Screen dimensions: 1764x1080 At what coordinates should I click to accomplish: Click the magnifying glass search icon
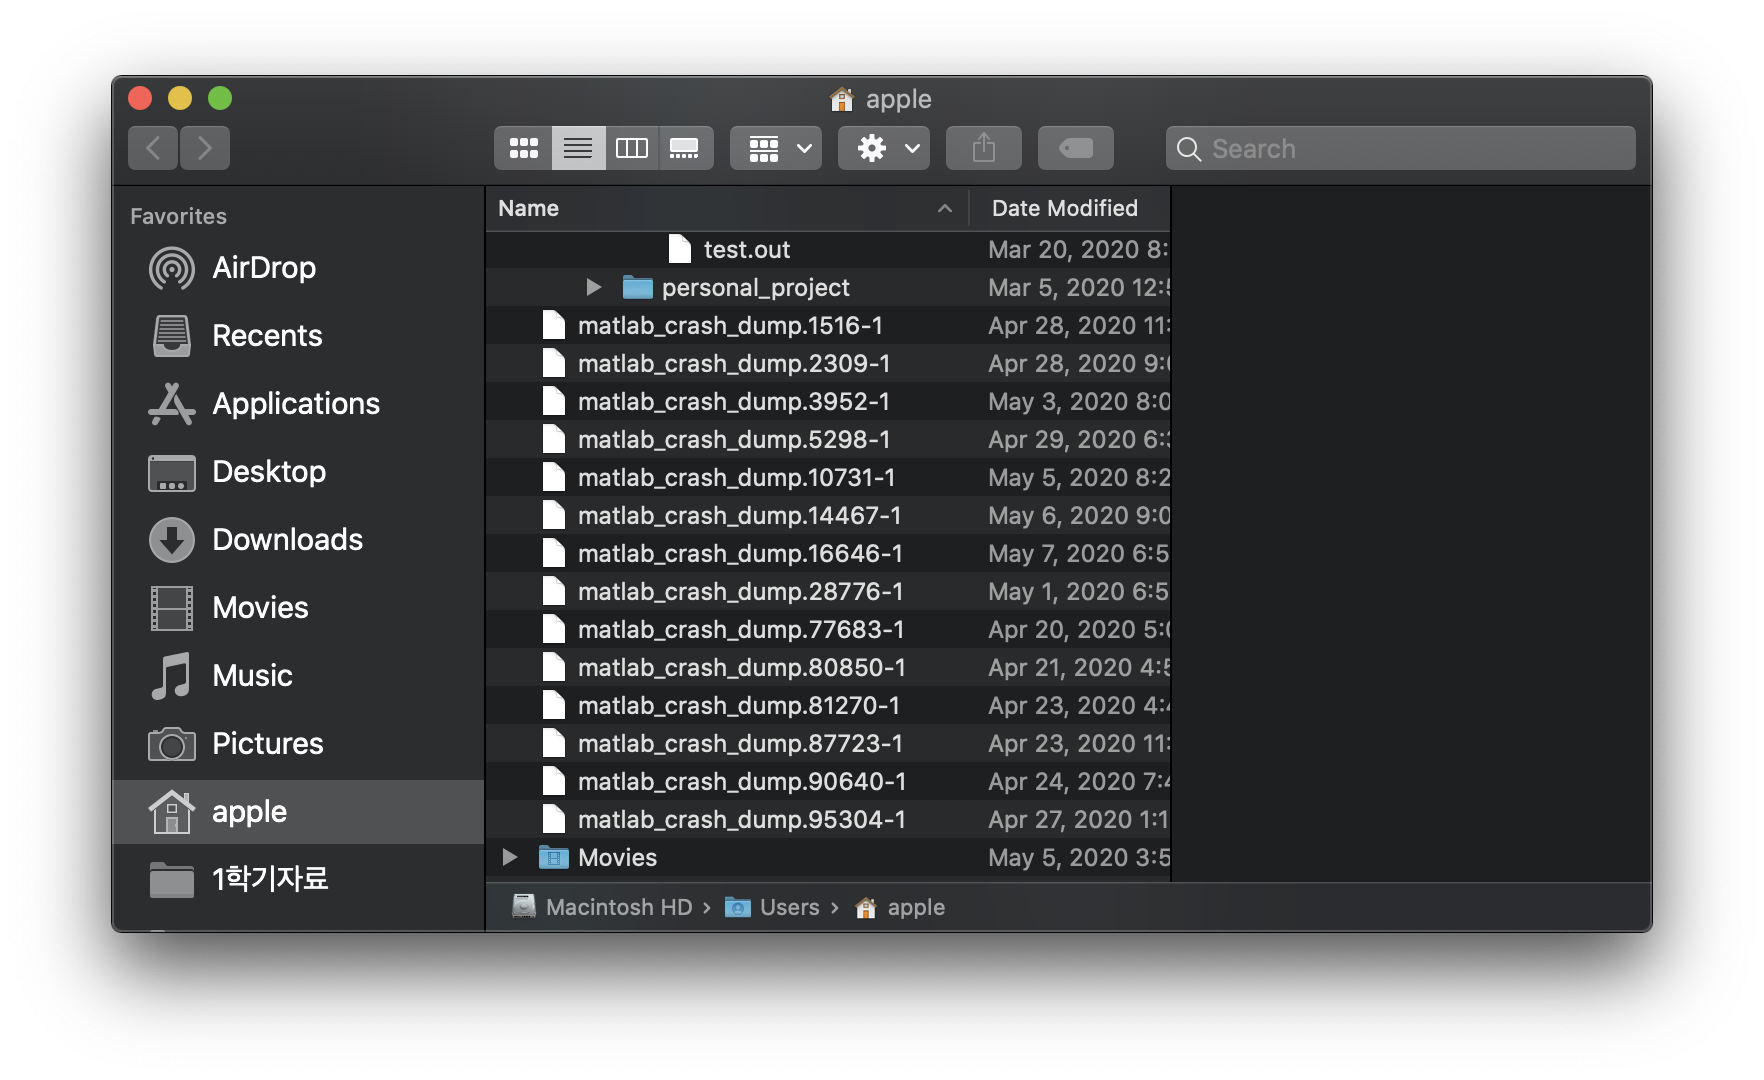coord(1189,149)
